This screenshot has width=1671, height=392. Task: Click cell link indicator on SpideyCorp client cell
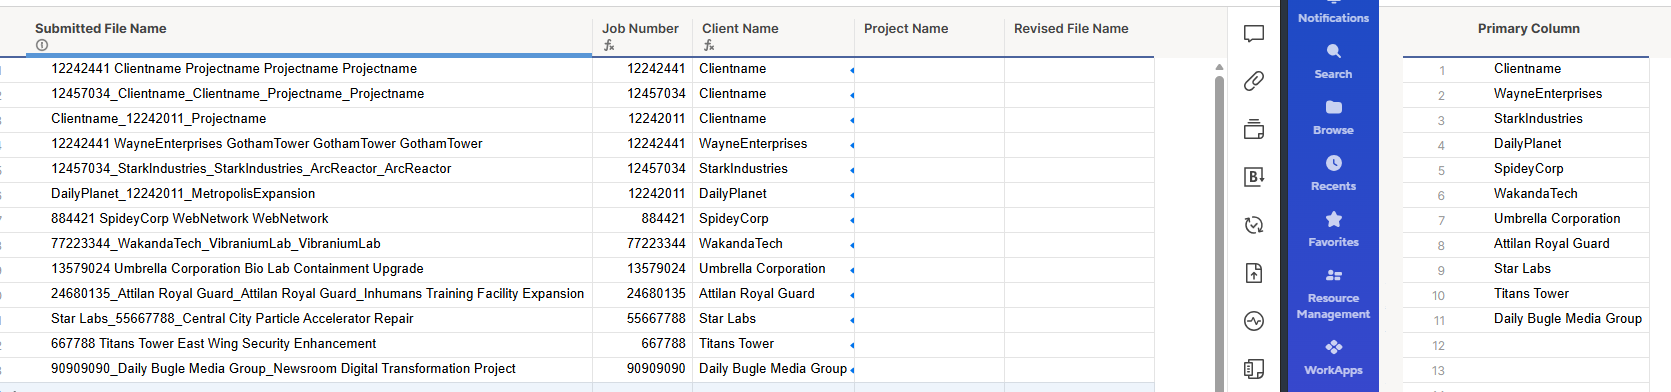(852, 221)
